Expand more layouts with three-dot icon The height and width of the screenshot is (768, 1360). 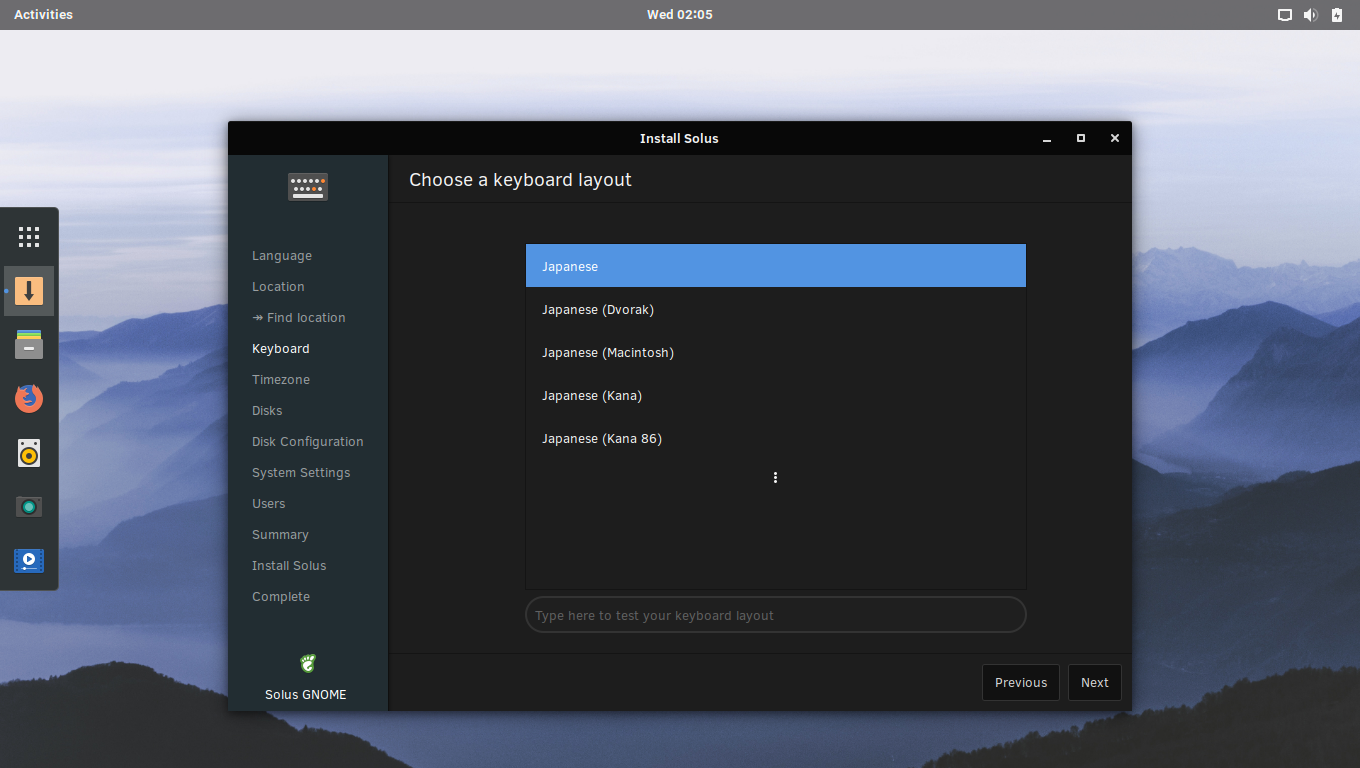point(775,478)
